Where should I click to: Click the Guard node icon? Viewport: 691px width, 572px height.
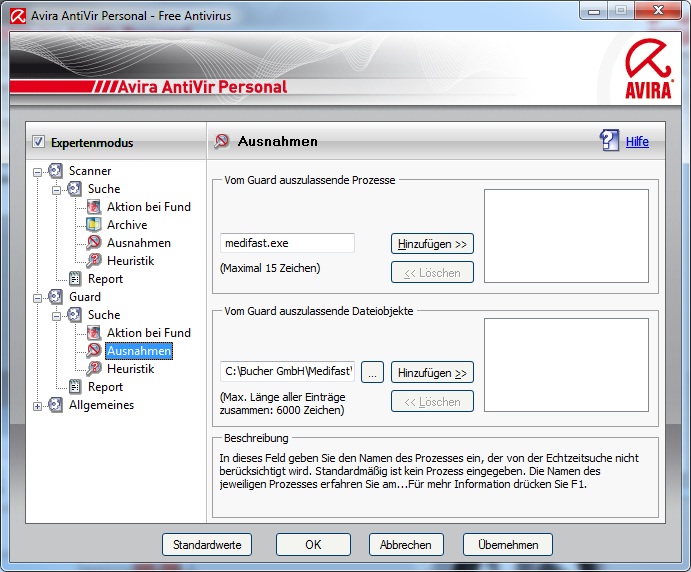coord(56,297)
